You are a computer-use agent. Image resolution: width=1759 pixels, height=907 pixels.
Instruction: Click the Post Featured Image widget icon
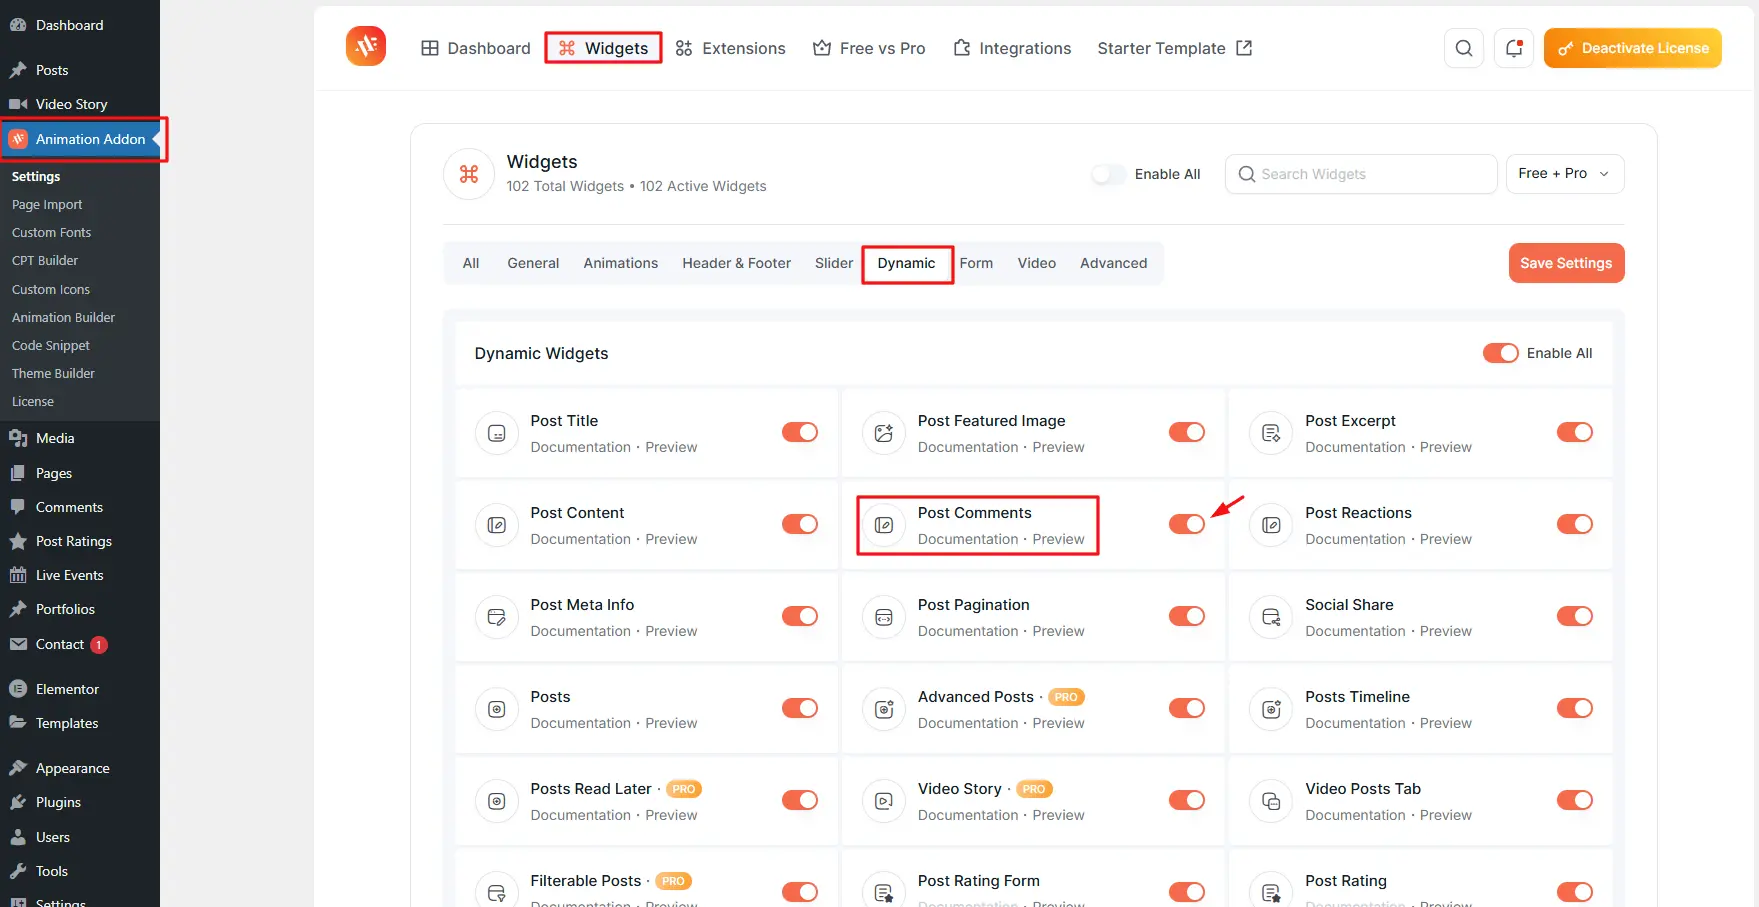click(883, 433)
